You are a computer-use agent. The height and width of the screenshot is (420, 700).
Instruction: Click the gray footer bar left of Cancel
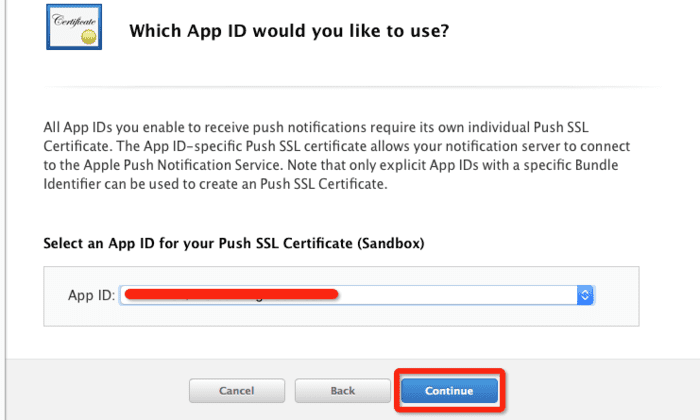tap(96, 390)
